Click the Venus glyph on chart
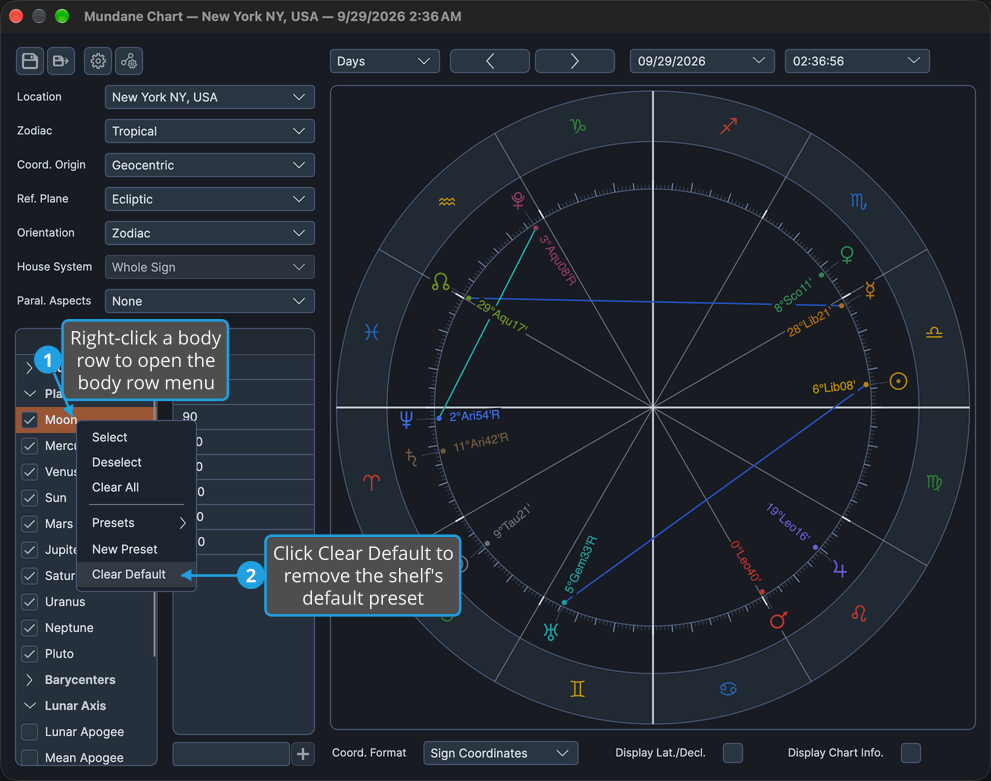 pos(846,255)
